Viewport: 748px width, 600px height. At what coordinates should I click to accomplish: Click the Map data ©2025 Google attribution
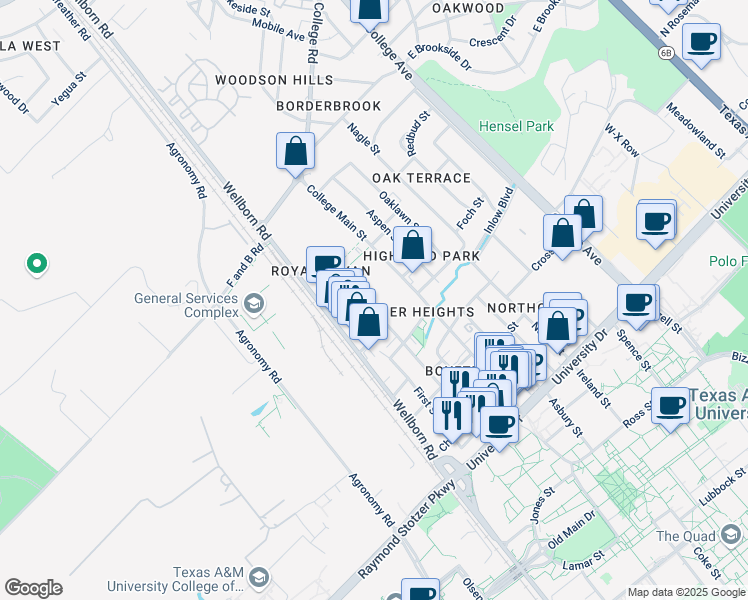click(687, 592)
